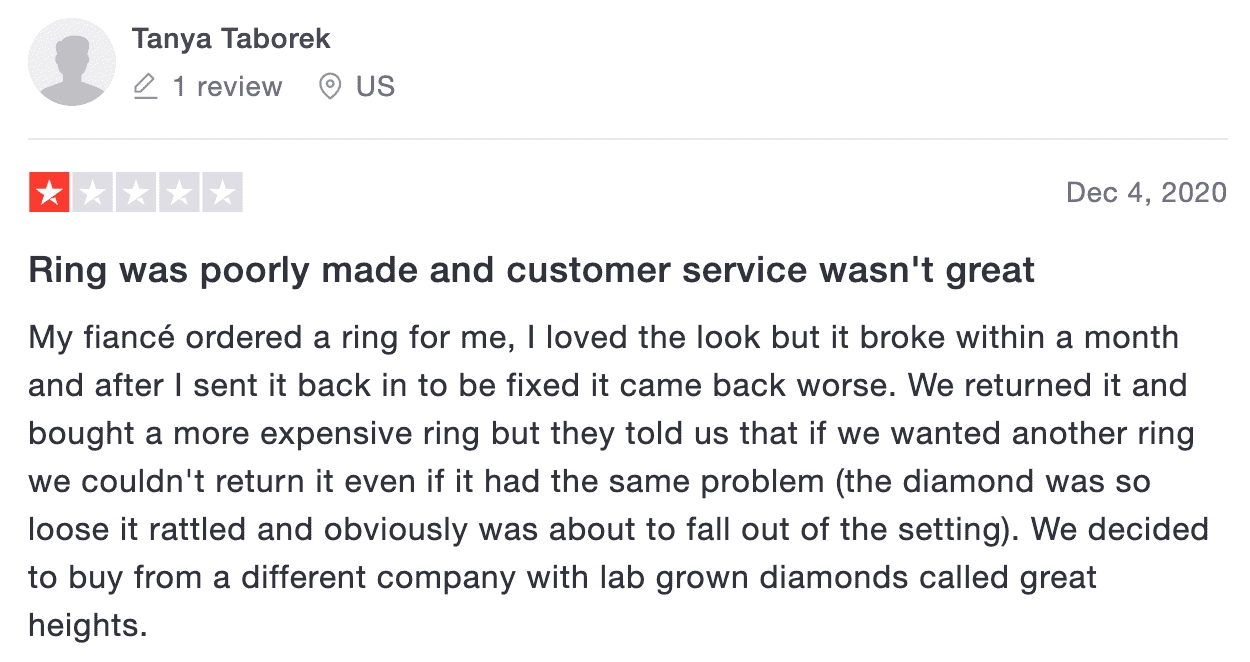Click the third grey rating star

[136, 193]
